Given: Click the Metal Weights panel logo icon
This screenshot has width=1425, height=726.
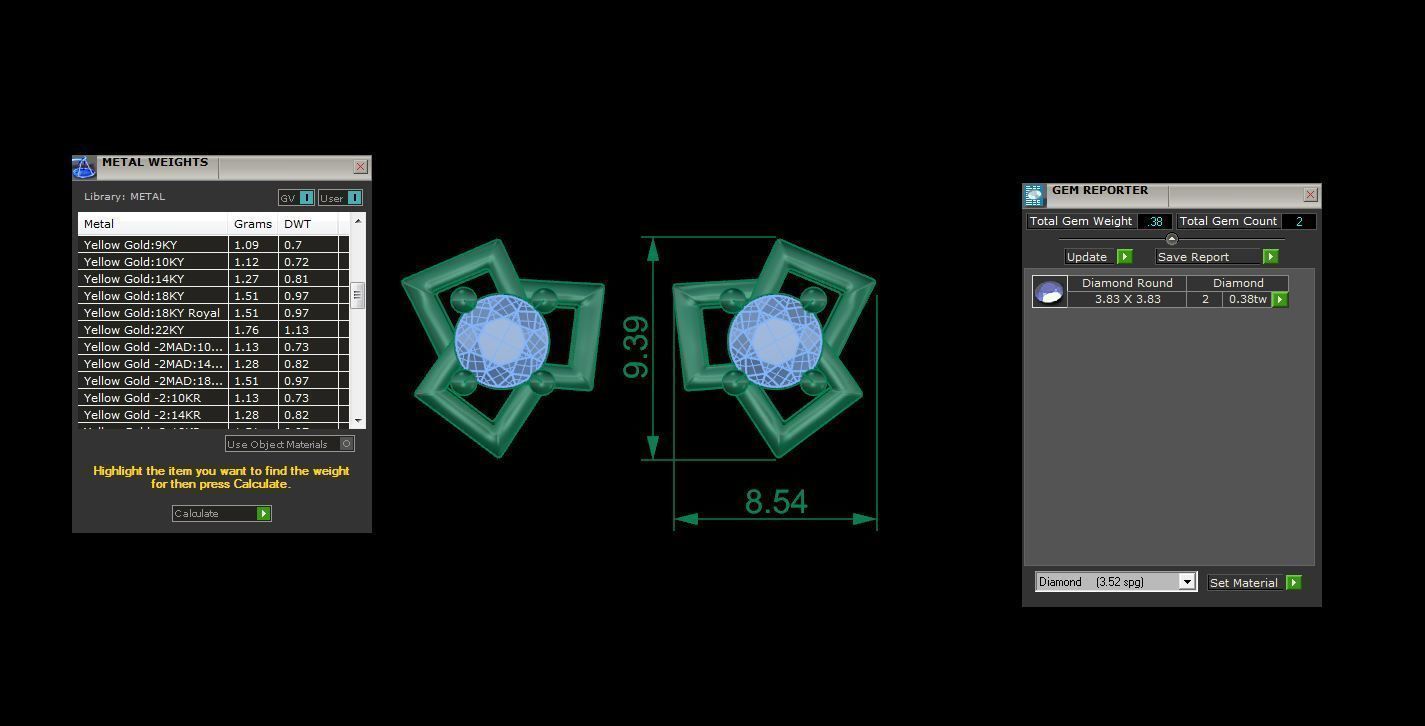Looking at the screenshot, I should 84,167.
